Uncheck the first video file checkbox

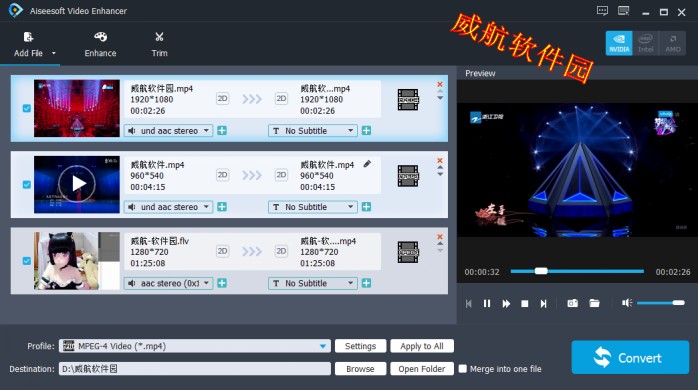(27, 108)
